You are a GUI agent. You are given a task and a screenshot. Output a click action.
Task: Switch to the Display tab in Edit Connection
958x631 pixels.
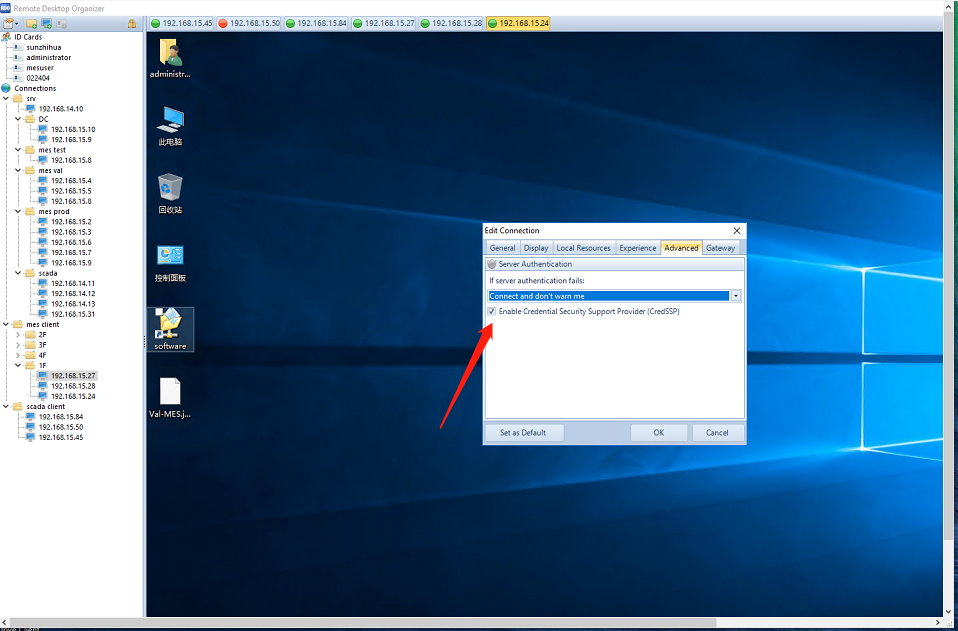536,248
